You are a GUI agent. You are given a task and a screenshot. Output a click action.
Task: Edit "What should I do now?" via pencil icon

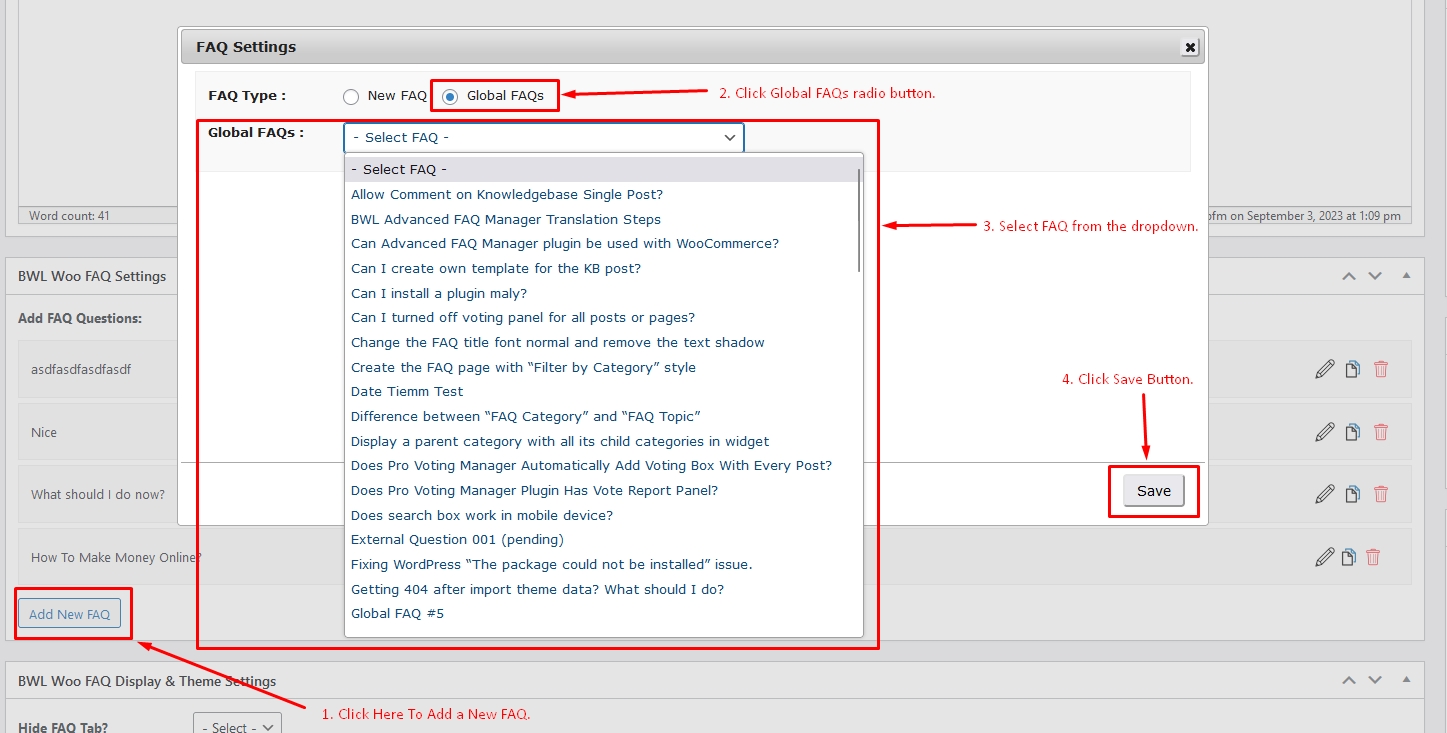(x=1323, y=493)
